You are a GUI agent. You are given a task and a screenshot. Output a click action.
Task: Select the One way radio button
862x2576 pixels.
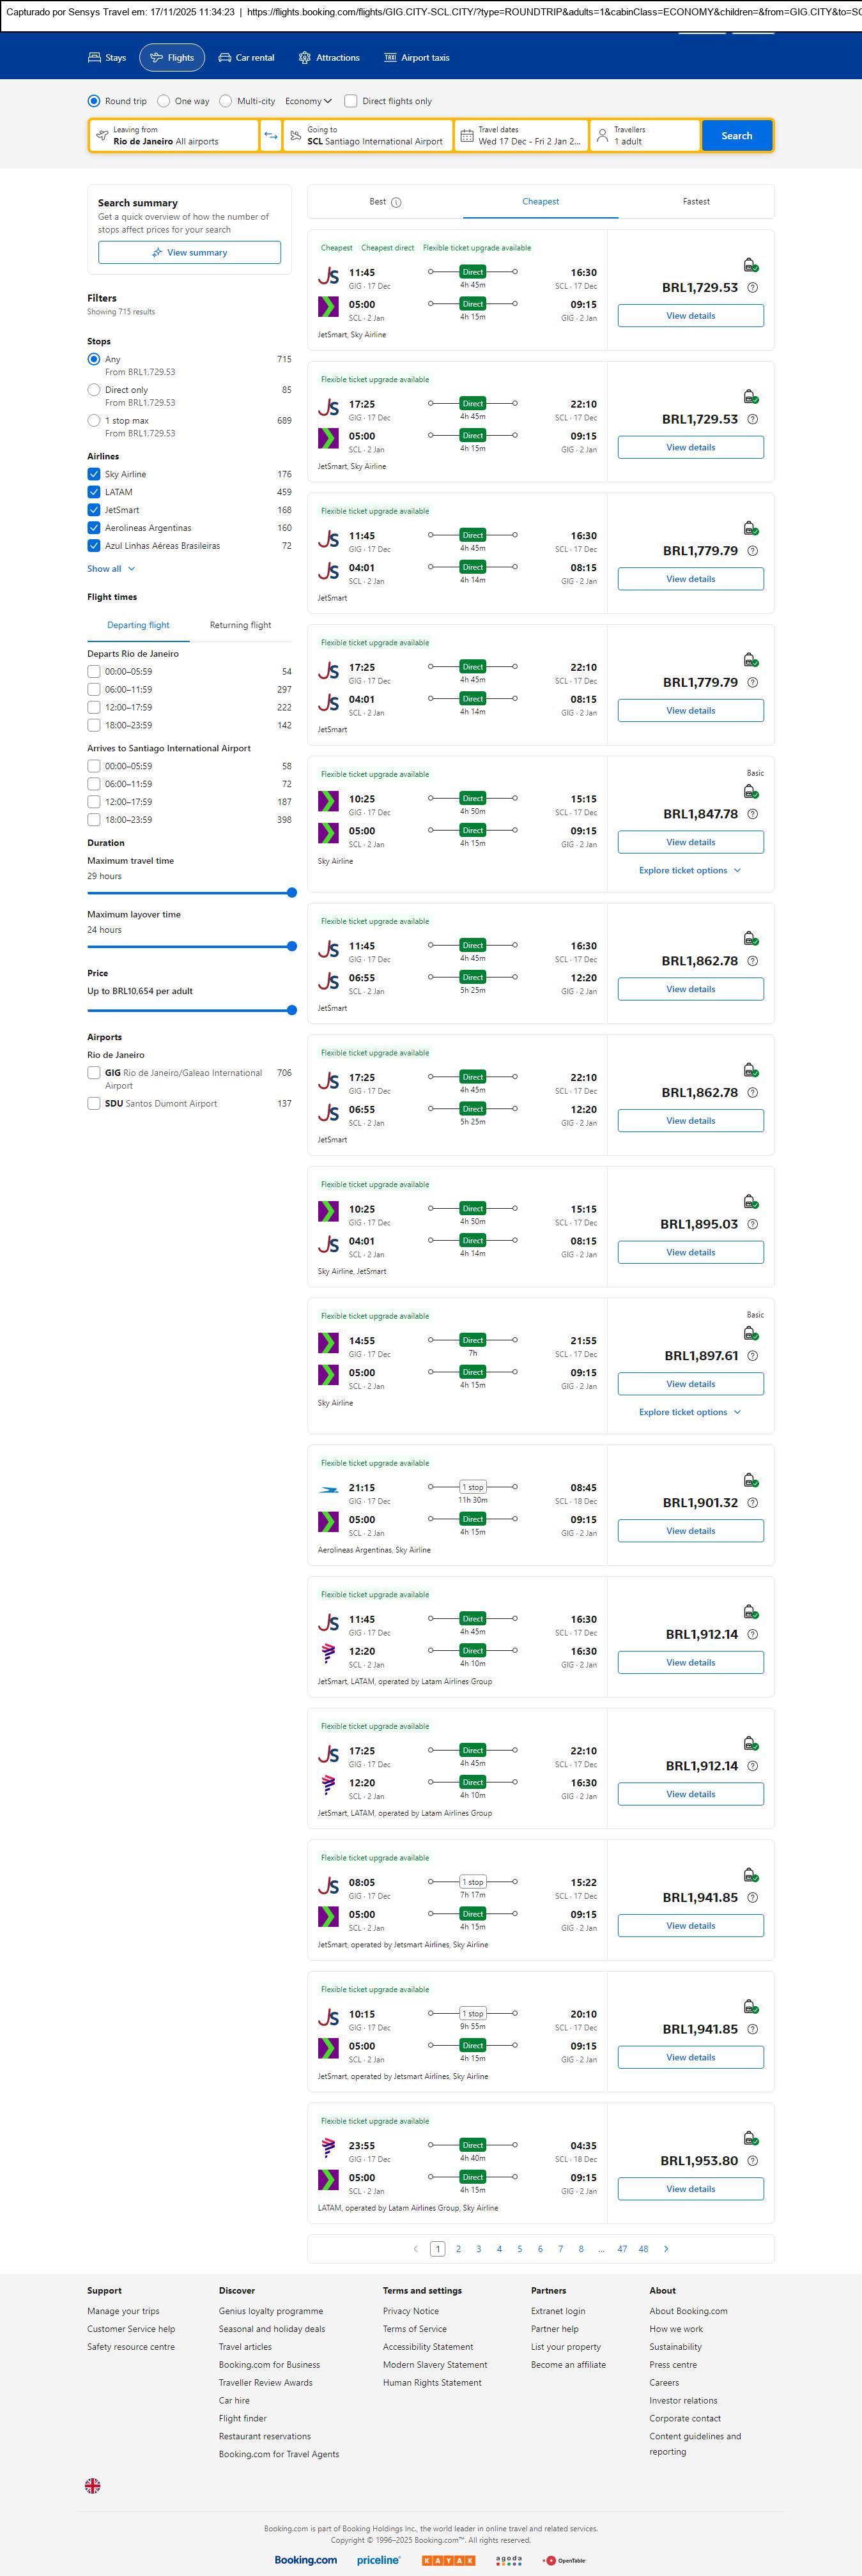(164, 101)
